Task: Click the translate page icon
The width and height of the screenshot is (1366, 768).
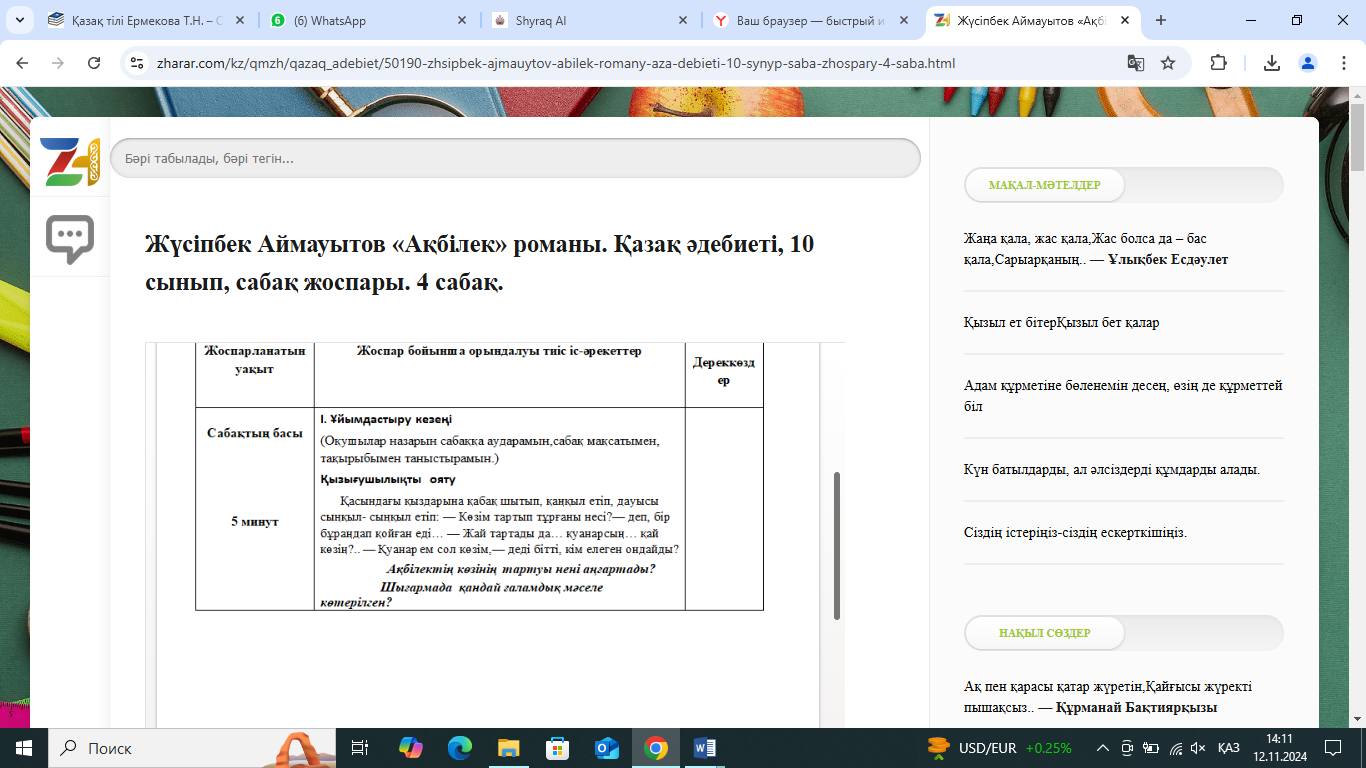Action: (x=1136, y=63)
